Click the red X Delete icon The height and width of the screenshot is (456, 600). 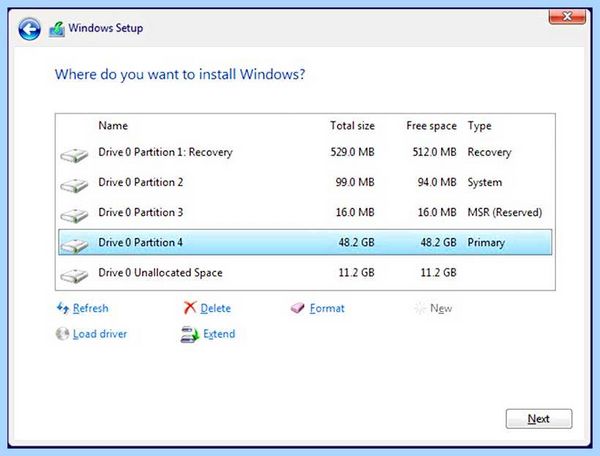pos(190,307)
